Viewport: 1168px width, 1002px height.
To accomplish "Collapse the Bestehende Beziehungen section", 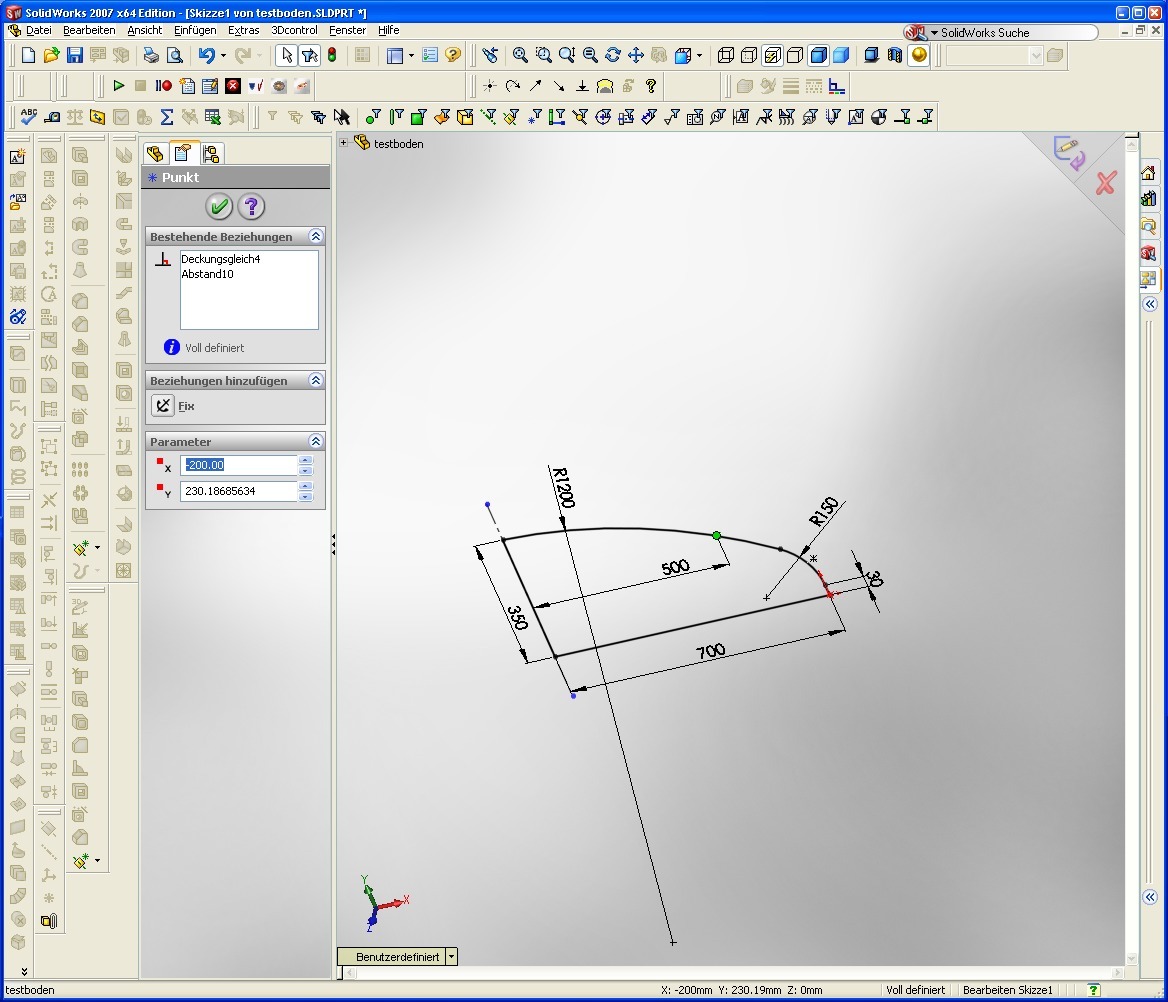I will [316, 237].
